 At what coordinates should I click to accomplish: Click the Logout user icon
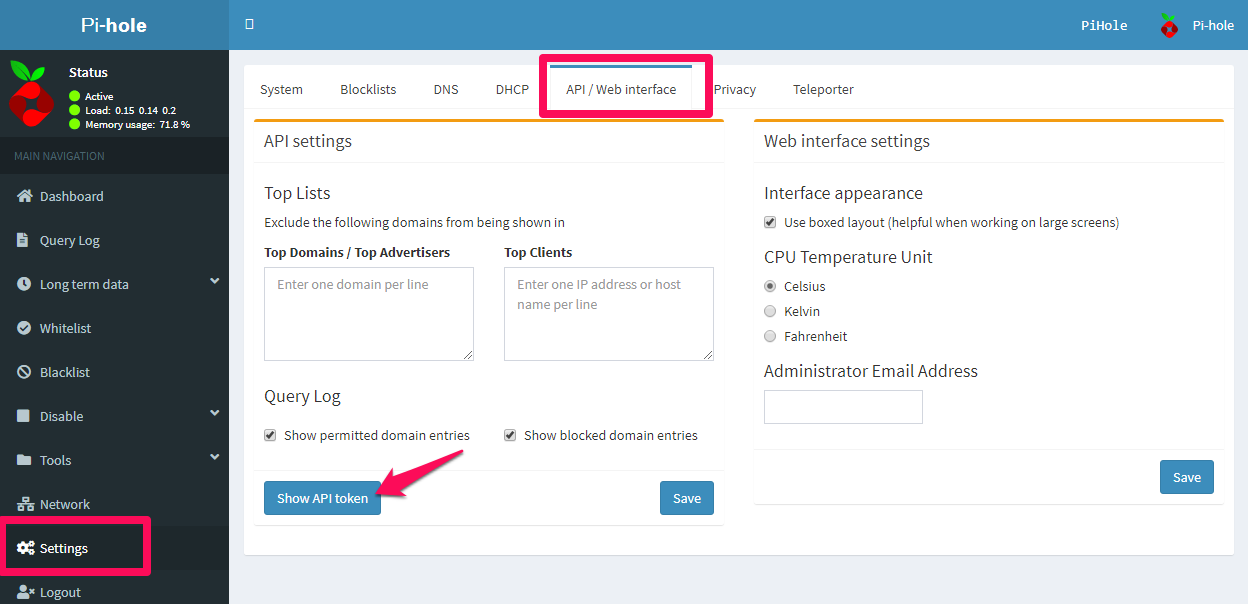(x=26, y=592)
